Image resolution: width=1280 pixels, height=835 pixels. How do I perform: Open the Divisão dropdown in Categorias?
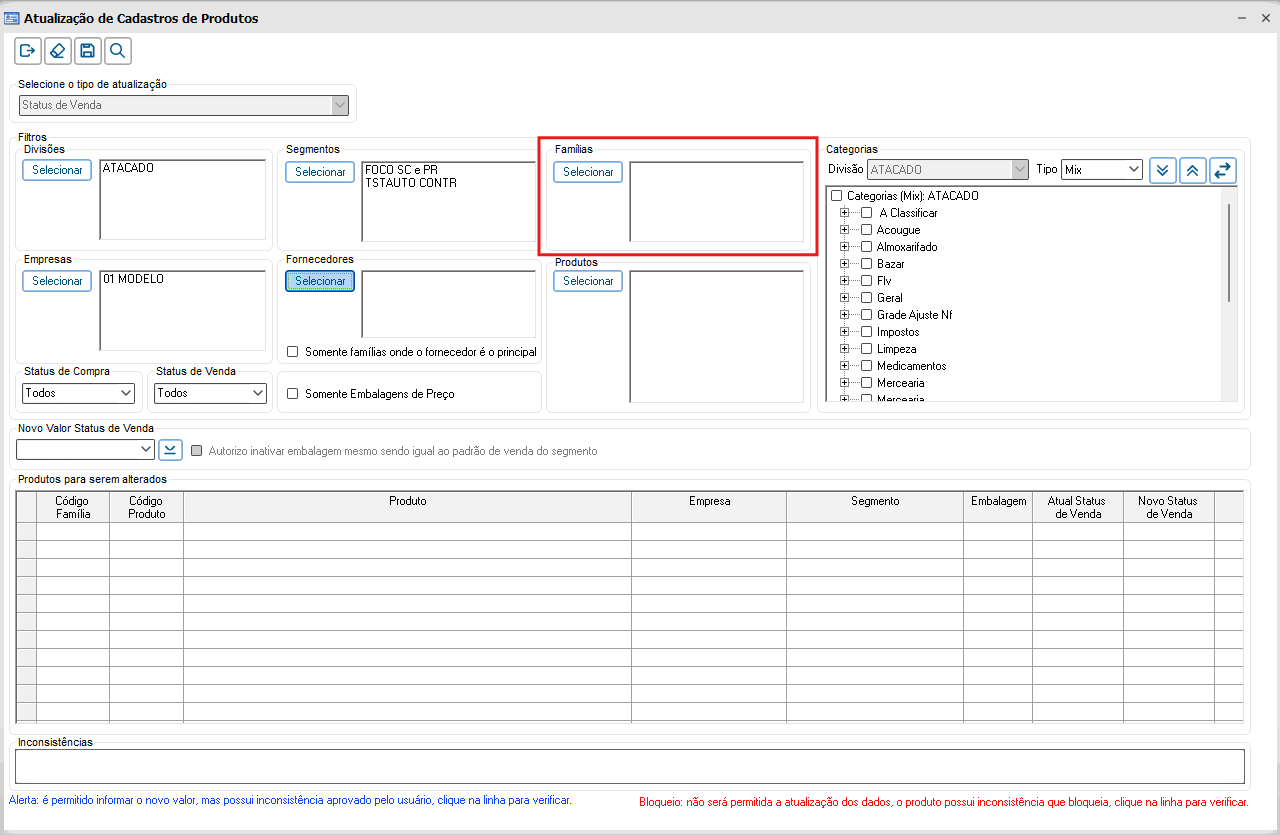pos(948,170)
